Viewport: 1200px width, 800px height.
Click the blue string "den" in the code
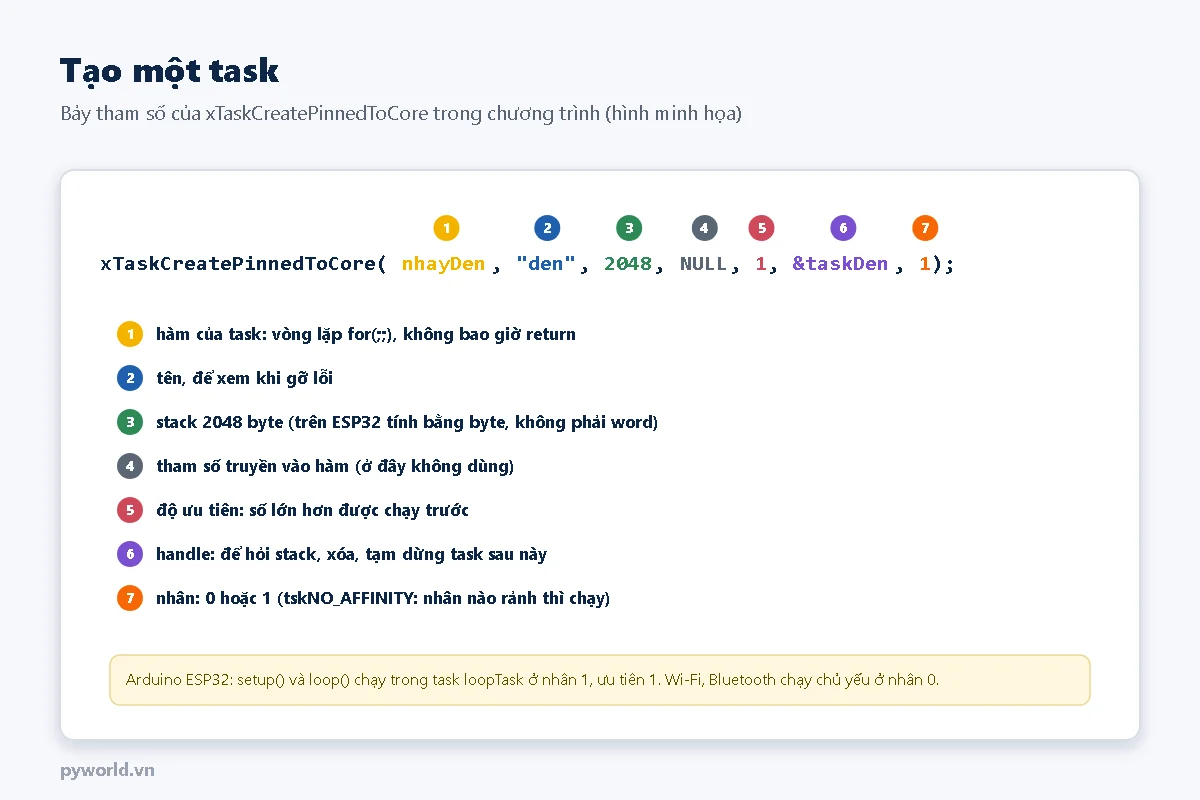(546, 264)
